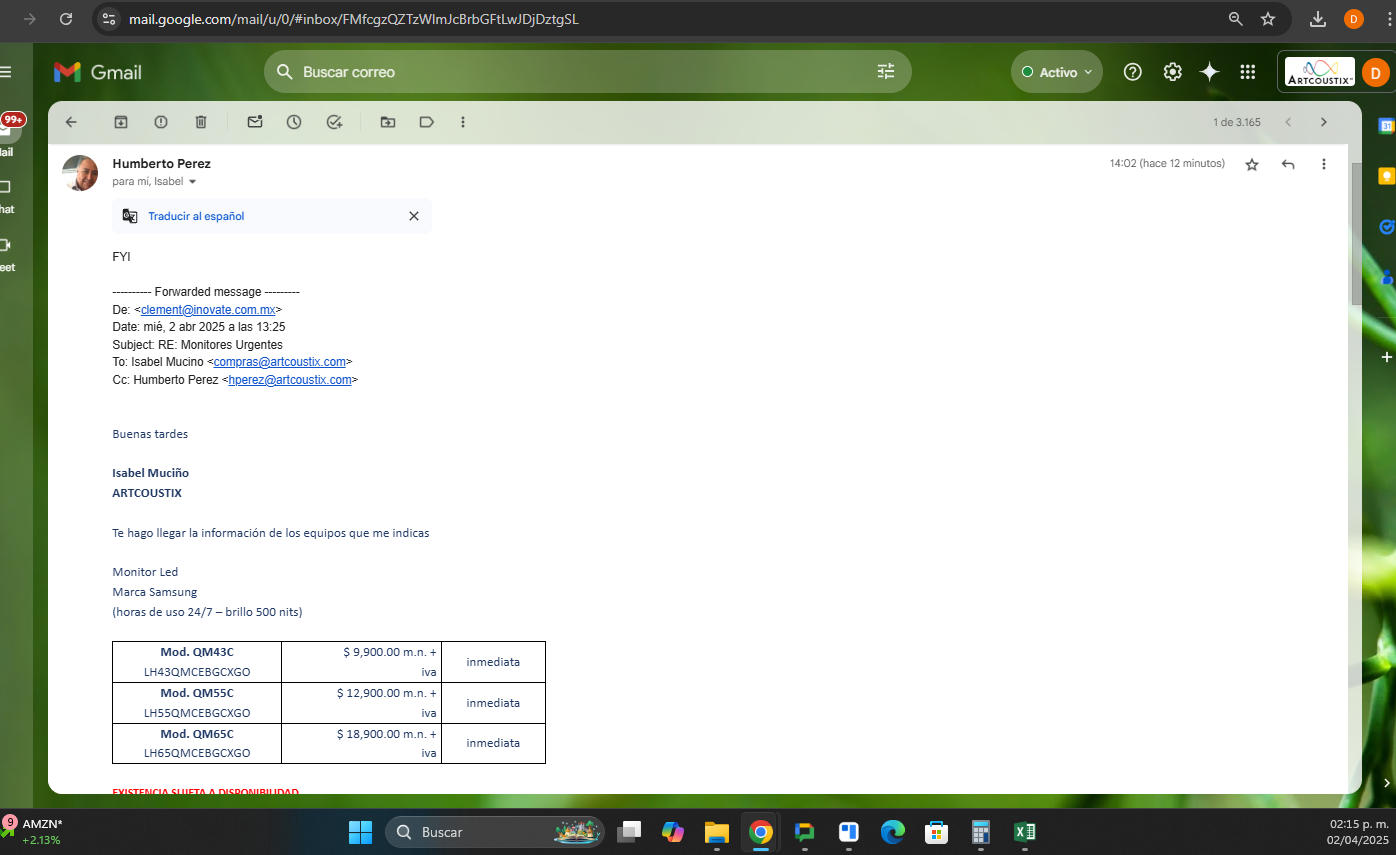Image resolution: width=1396 pixels, height=855 pixels.
Task: Select 'LH65QMCEBGCXGO' model code text
Action: point(197,753)
